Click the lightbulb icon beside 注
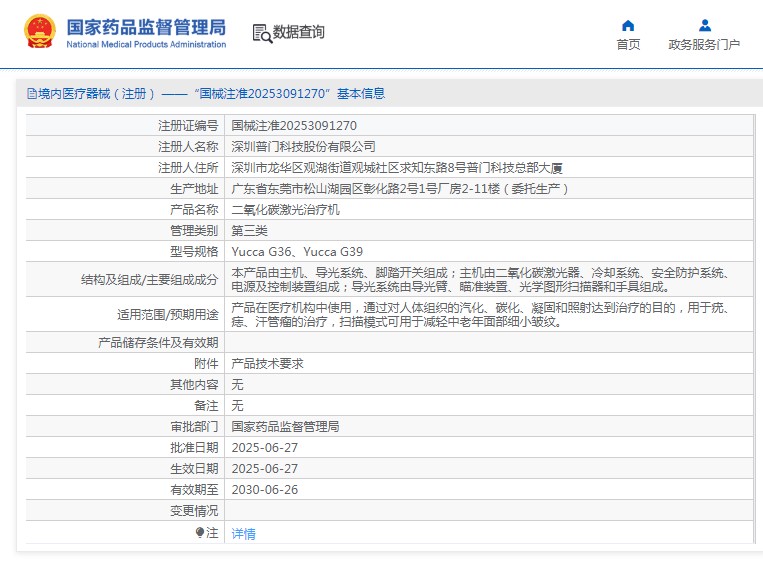The width and height of the screenshot is (763, 563). click(x=200, y=532)
